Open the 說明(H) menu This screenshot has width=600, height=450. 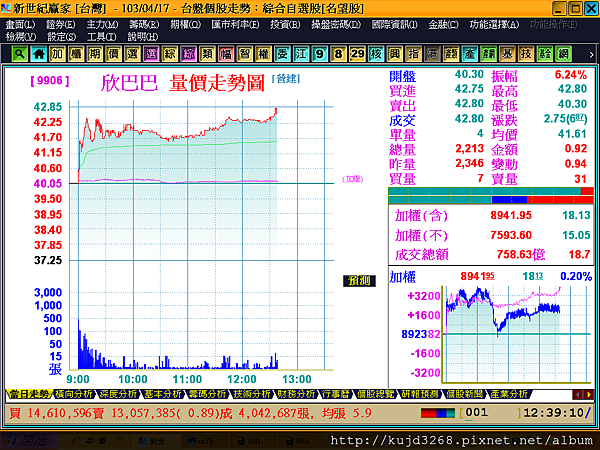tap(143, 37)
